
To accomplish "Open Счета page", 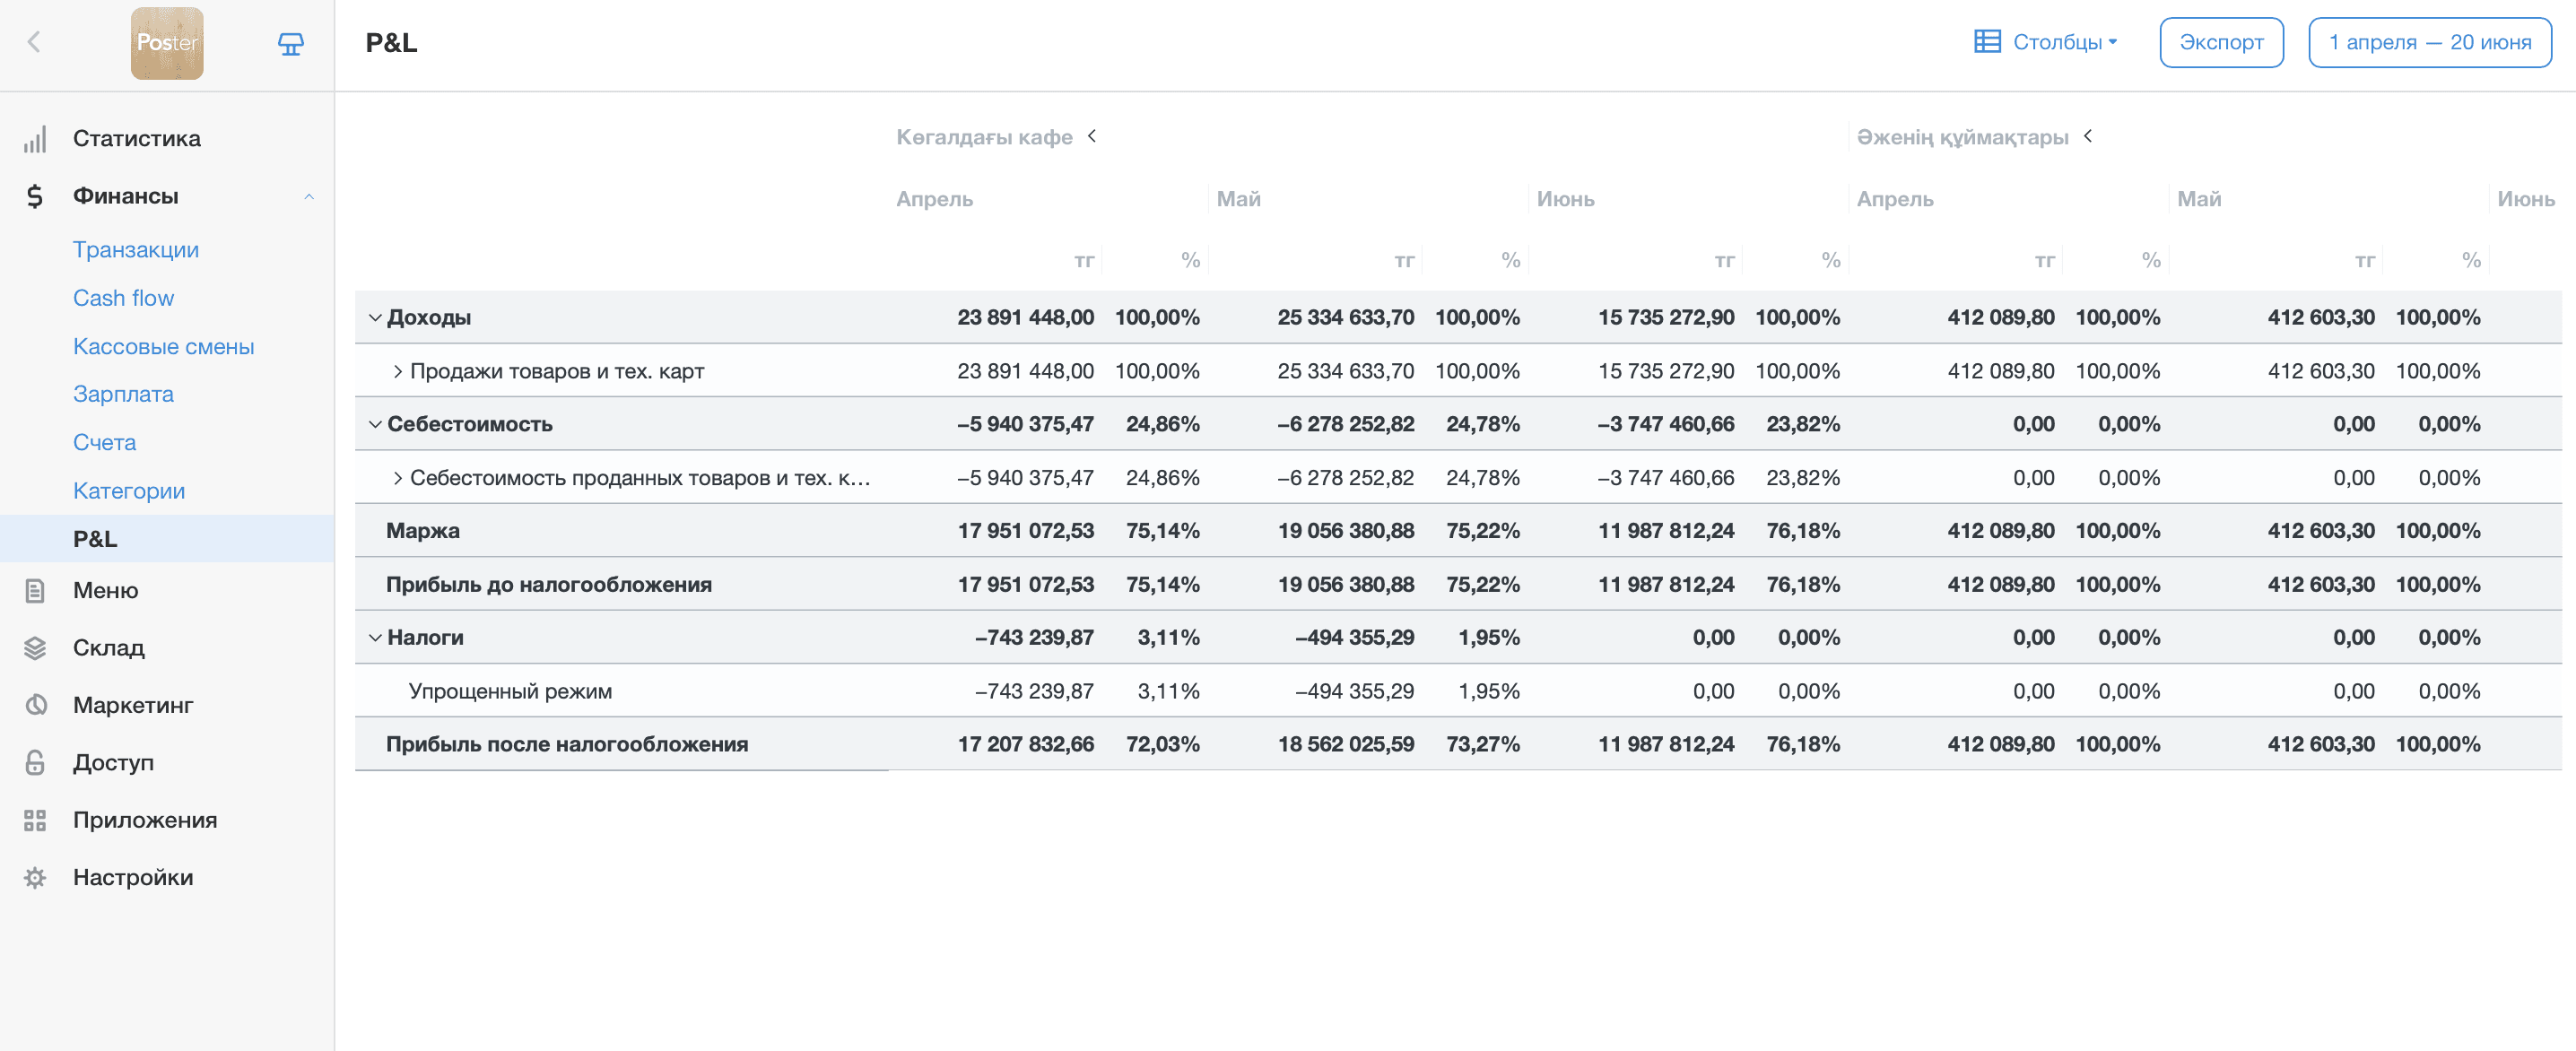I will tap(104, 442).
